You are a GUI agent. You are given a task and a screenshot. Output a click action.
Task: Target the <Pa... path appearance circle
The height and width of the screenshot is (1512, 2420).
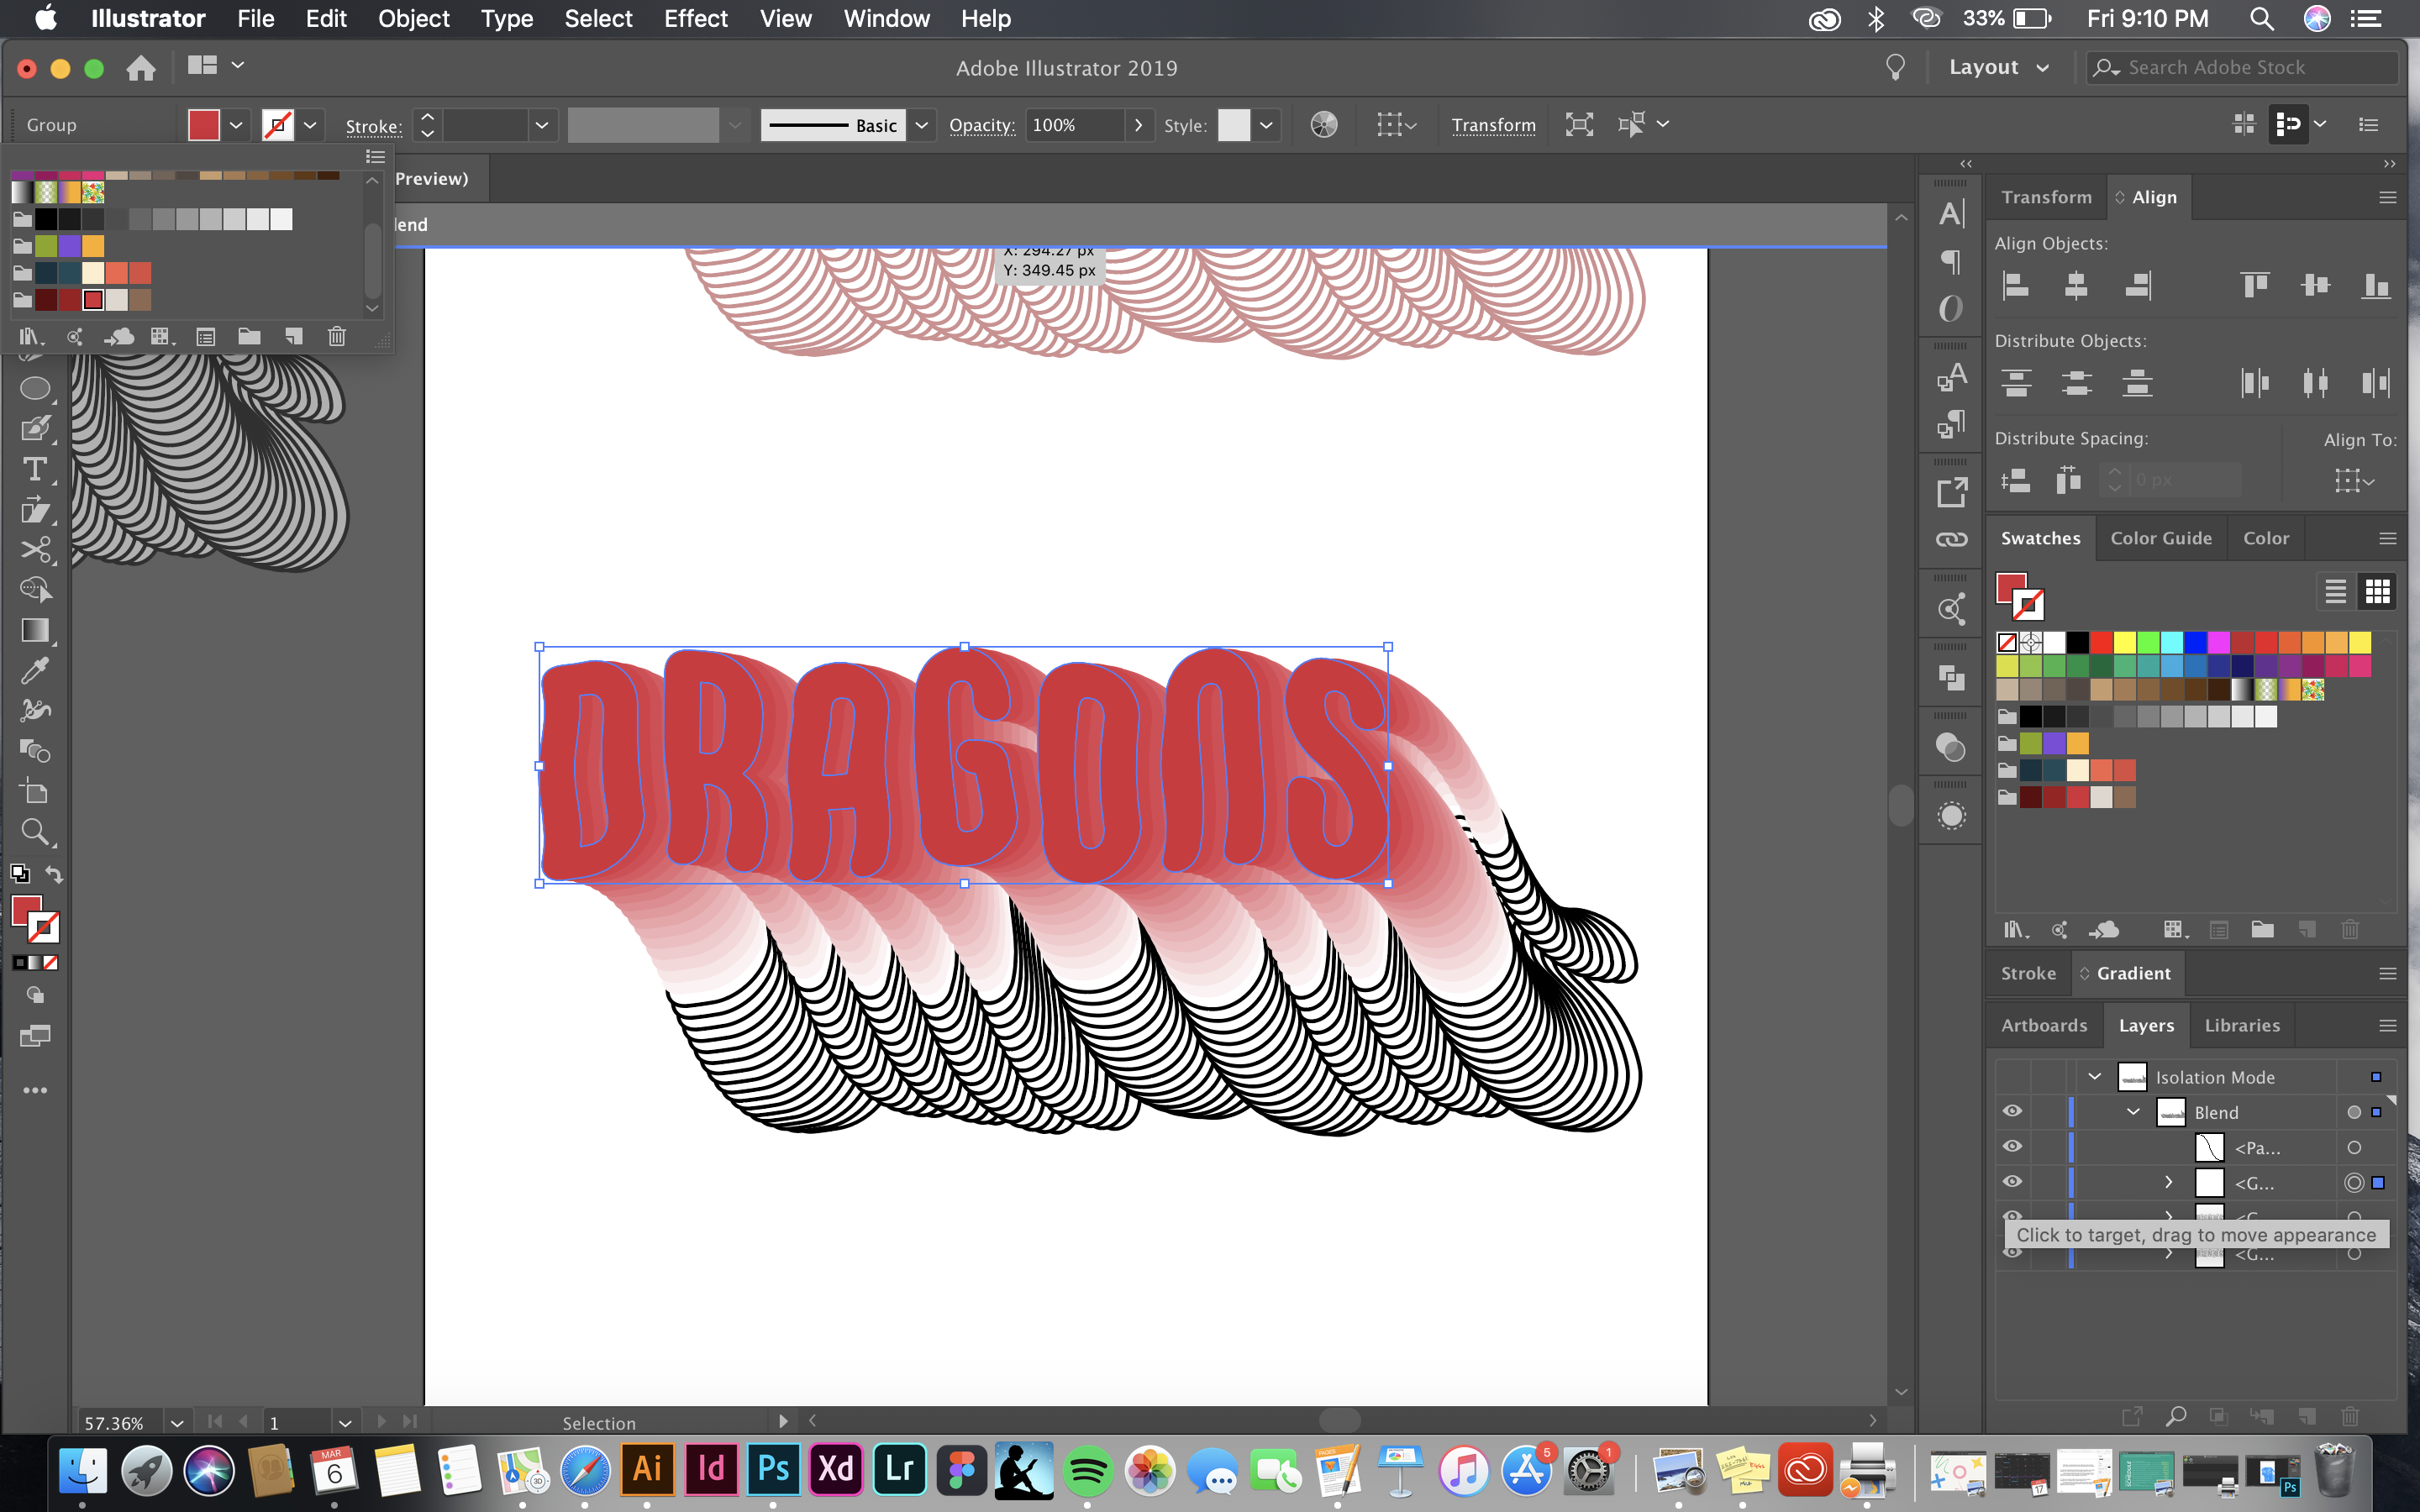2354,1147
